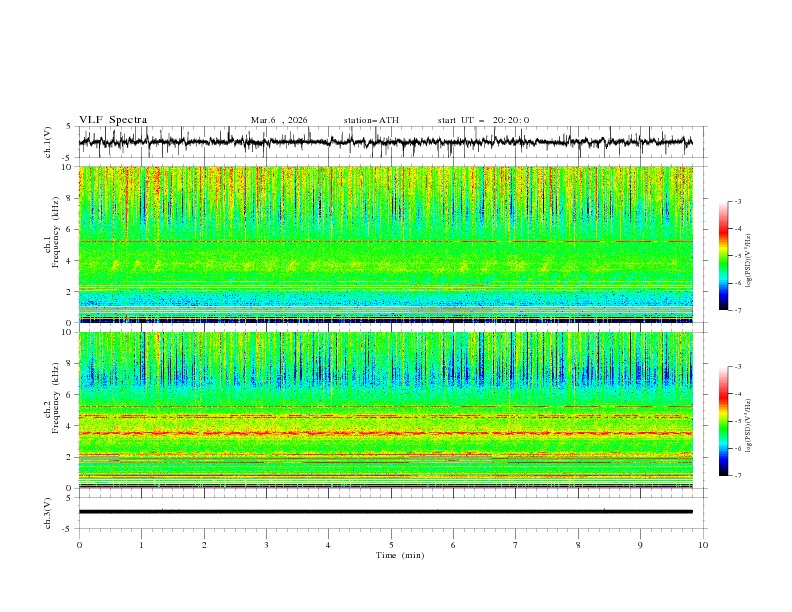Image resolution: width=792 pixels, height=612 pixels.
Task: Click time axis tick label "7"
Action: coord(516,545)
